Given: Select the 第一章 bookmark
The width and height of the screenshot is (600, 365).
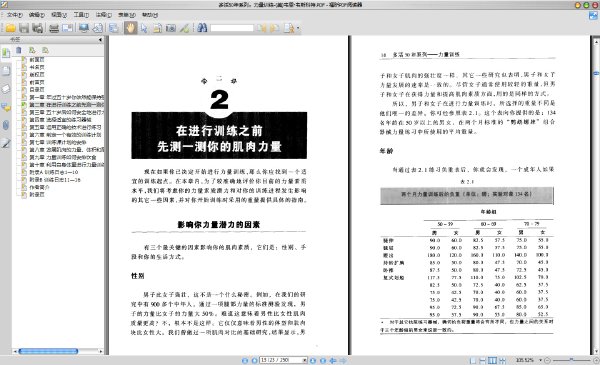Looking at the screenshot, I should [x=67, y=97].
